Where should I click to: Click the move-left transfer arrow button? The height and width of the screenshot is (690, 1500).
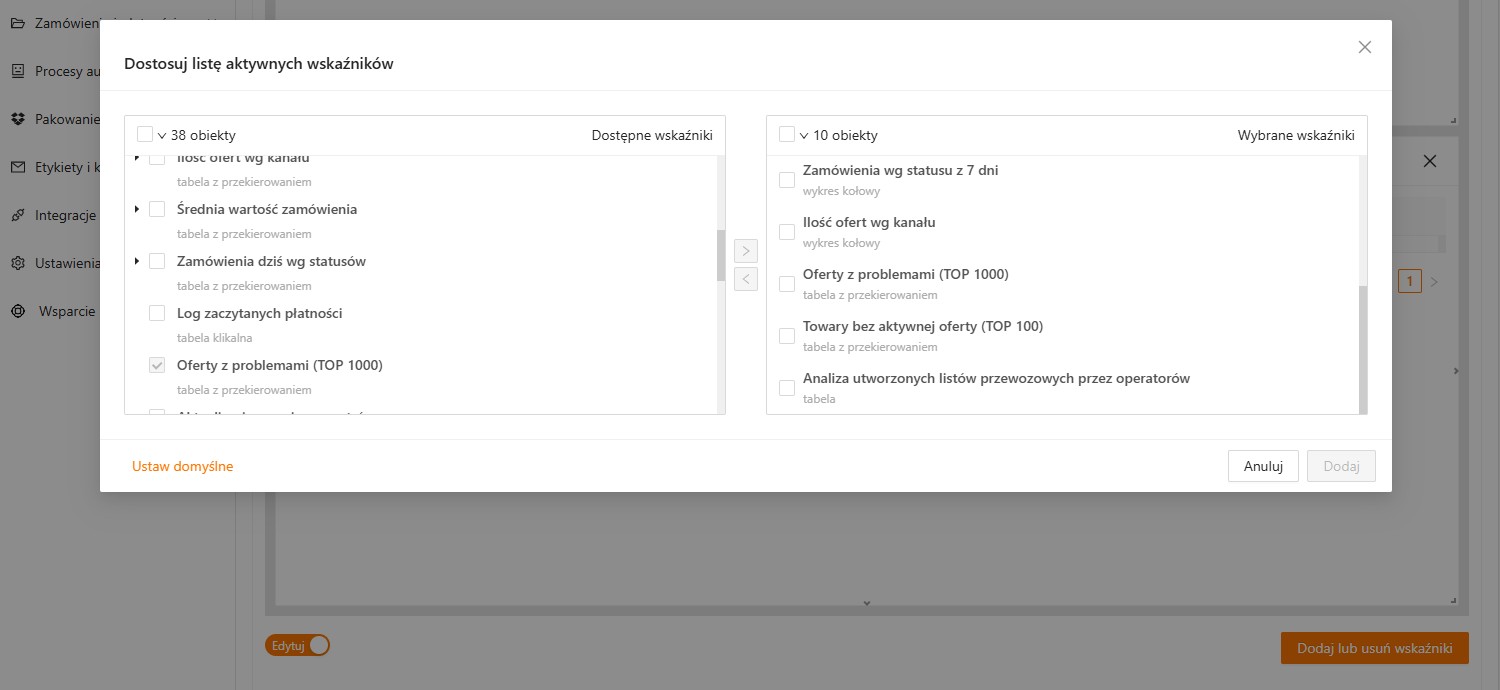[746, 279]
